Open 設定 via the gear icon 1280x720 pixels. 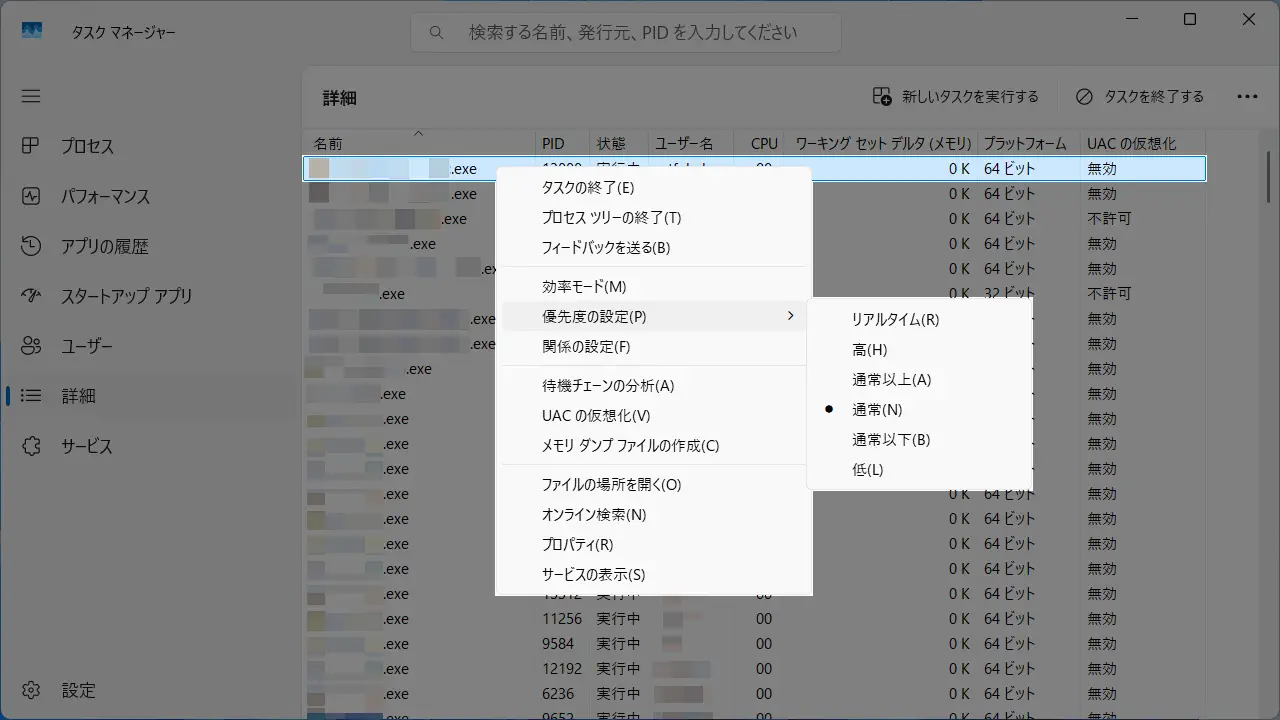31,690
